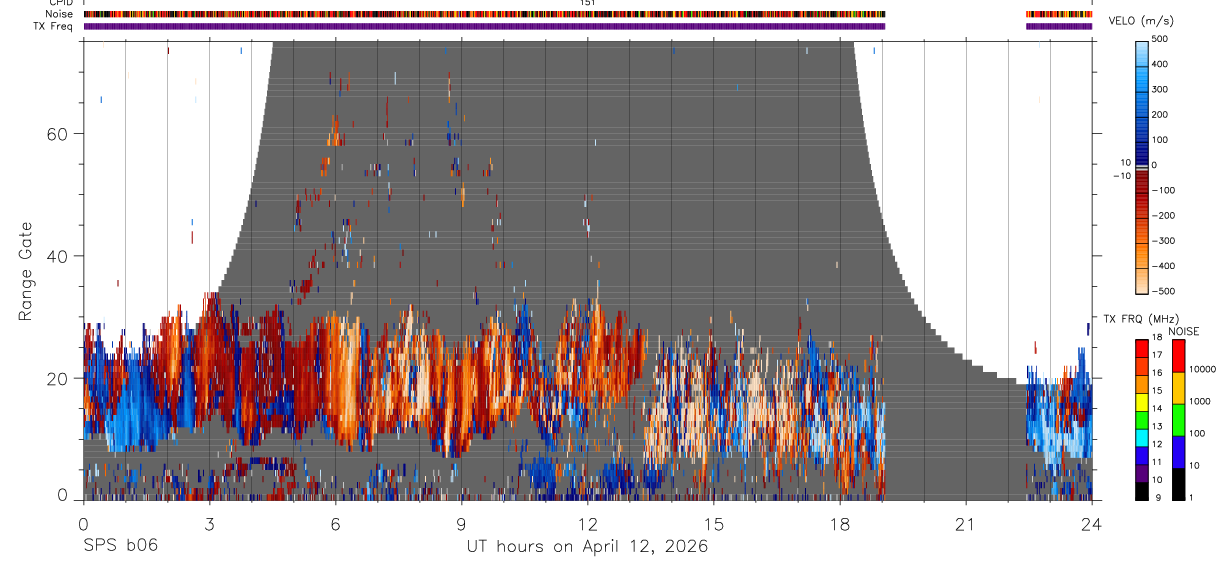Pick the green 13-14 MHz frequency swatch

[x=1144, y=420]
